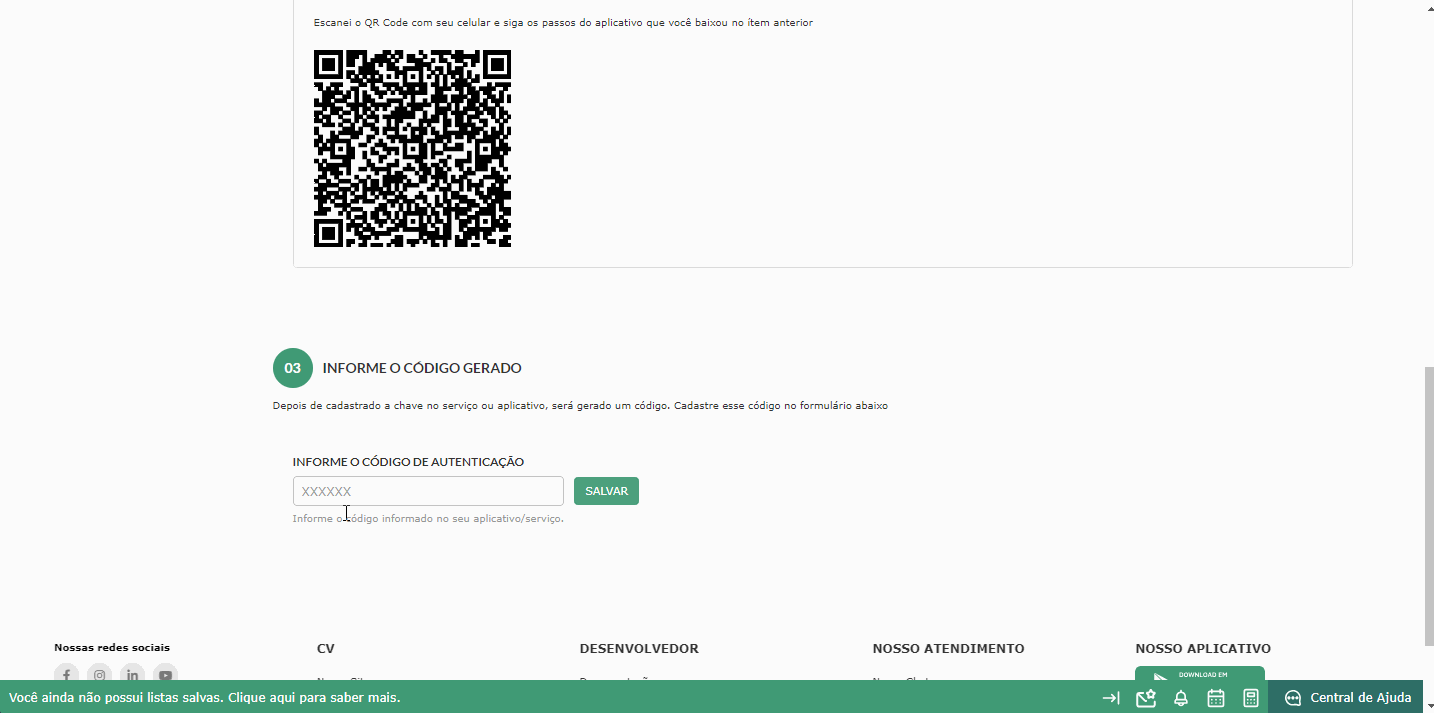Open the YouTube social icon
Viewport: 1434px width, 713px height.
pos(165,674)
